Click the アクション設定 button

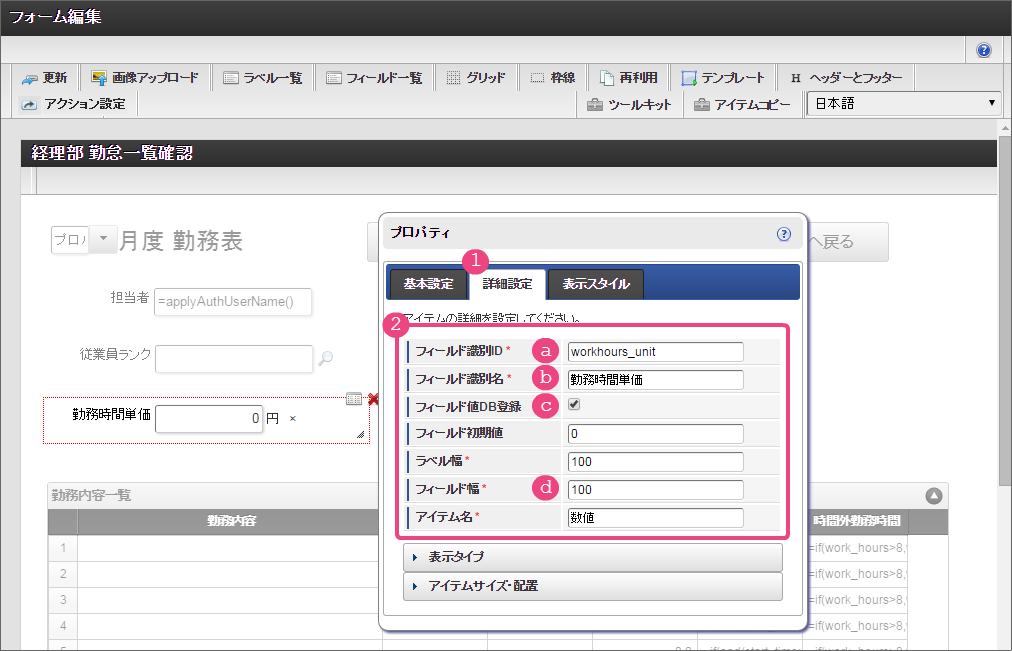click(x=72, y=104)
